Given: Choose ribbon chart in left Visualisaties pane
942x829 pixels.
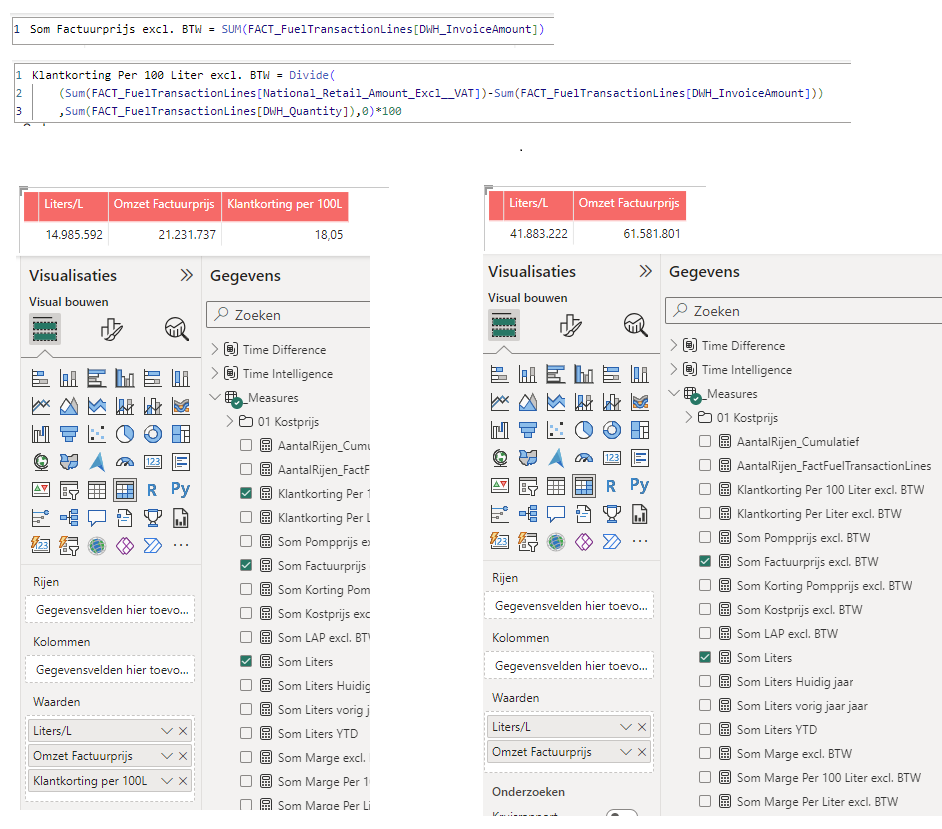Looking at the screenshot, I should click(181, 406).
